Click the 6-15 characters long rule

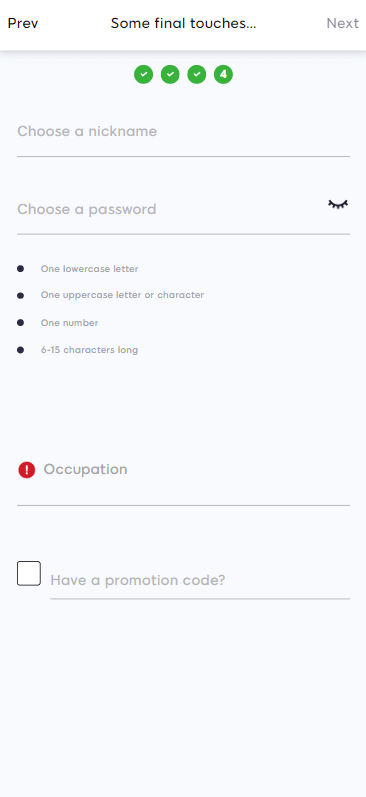click(x=89, y=350)
